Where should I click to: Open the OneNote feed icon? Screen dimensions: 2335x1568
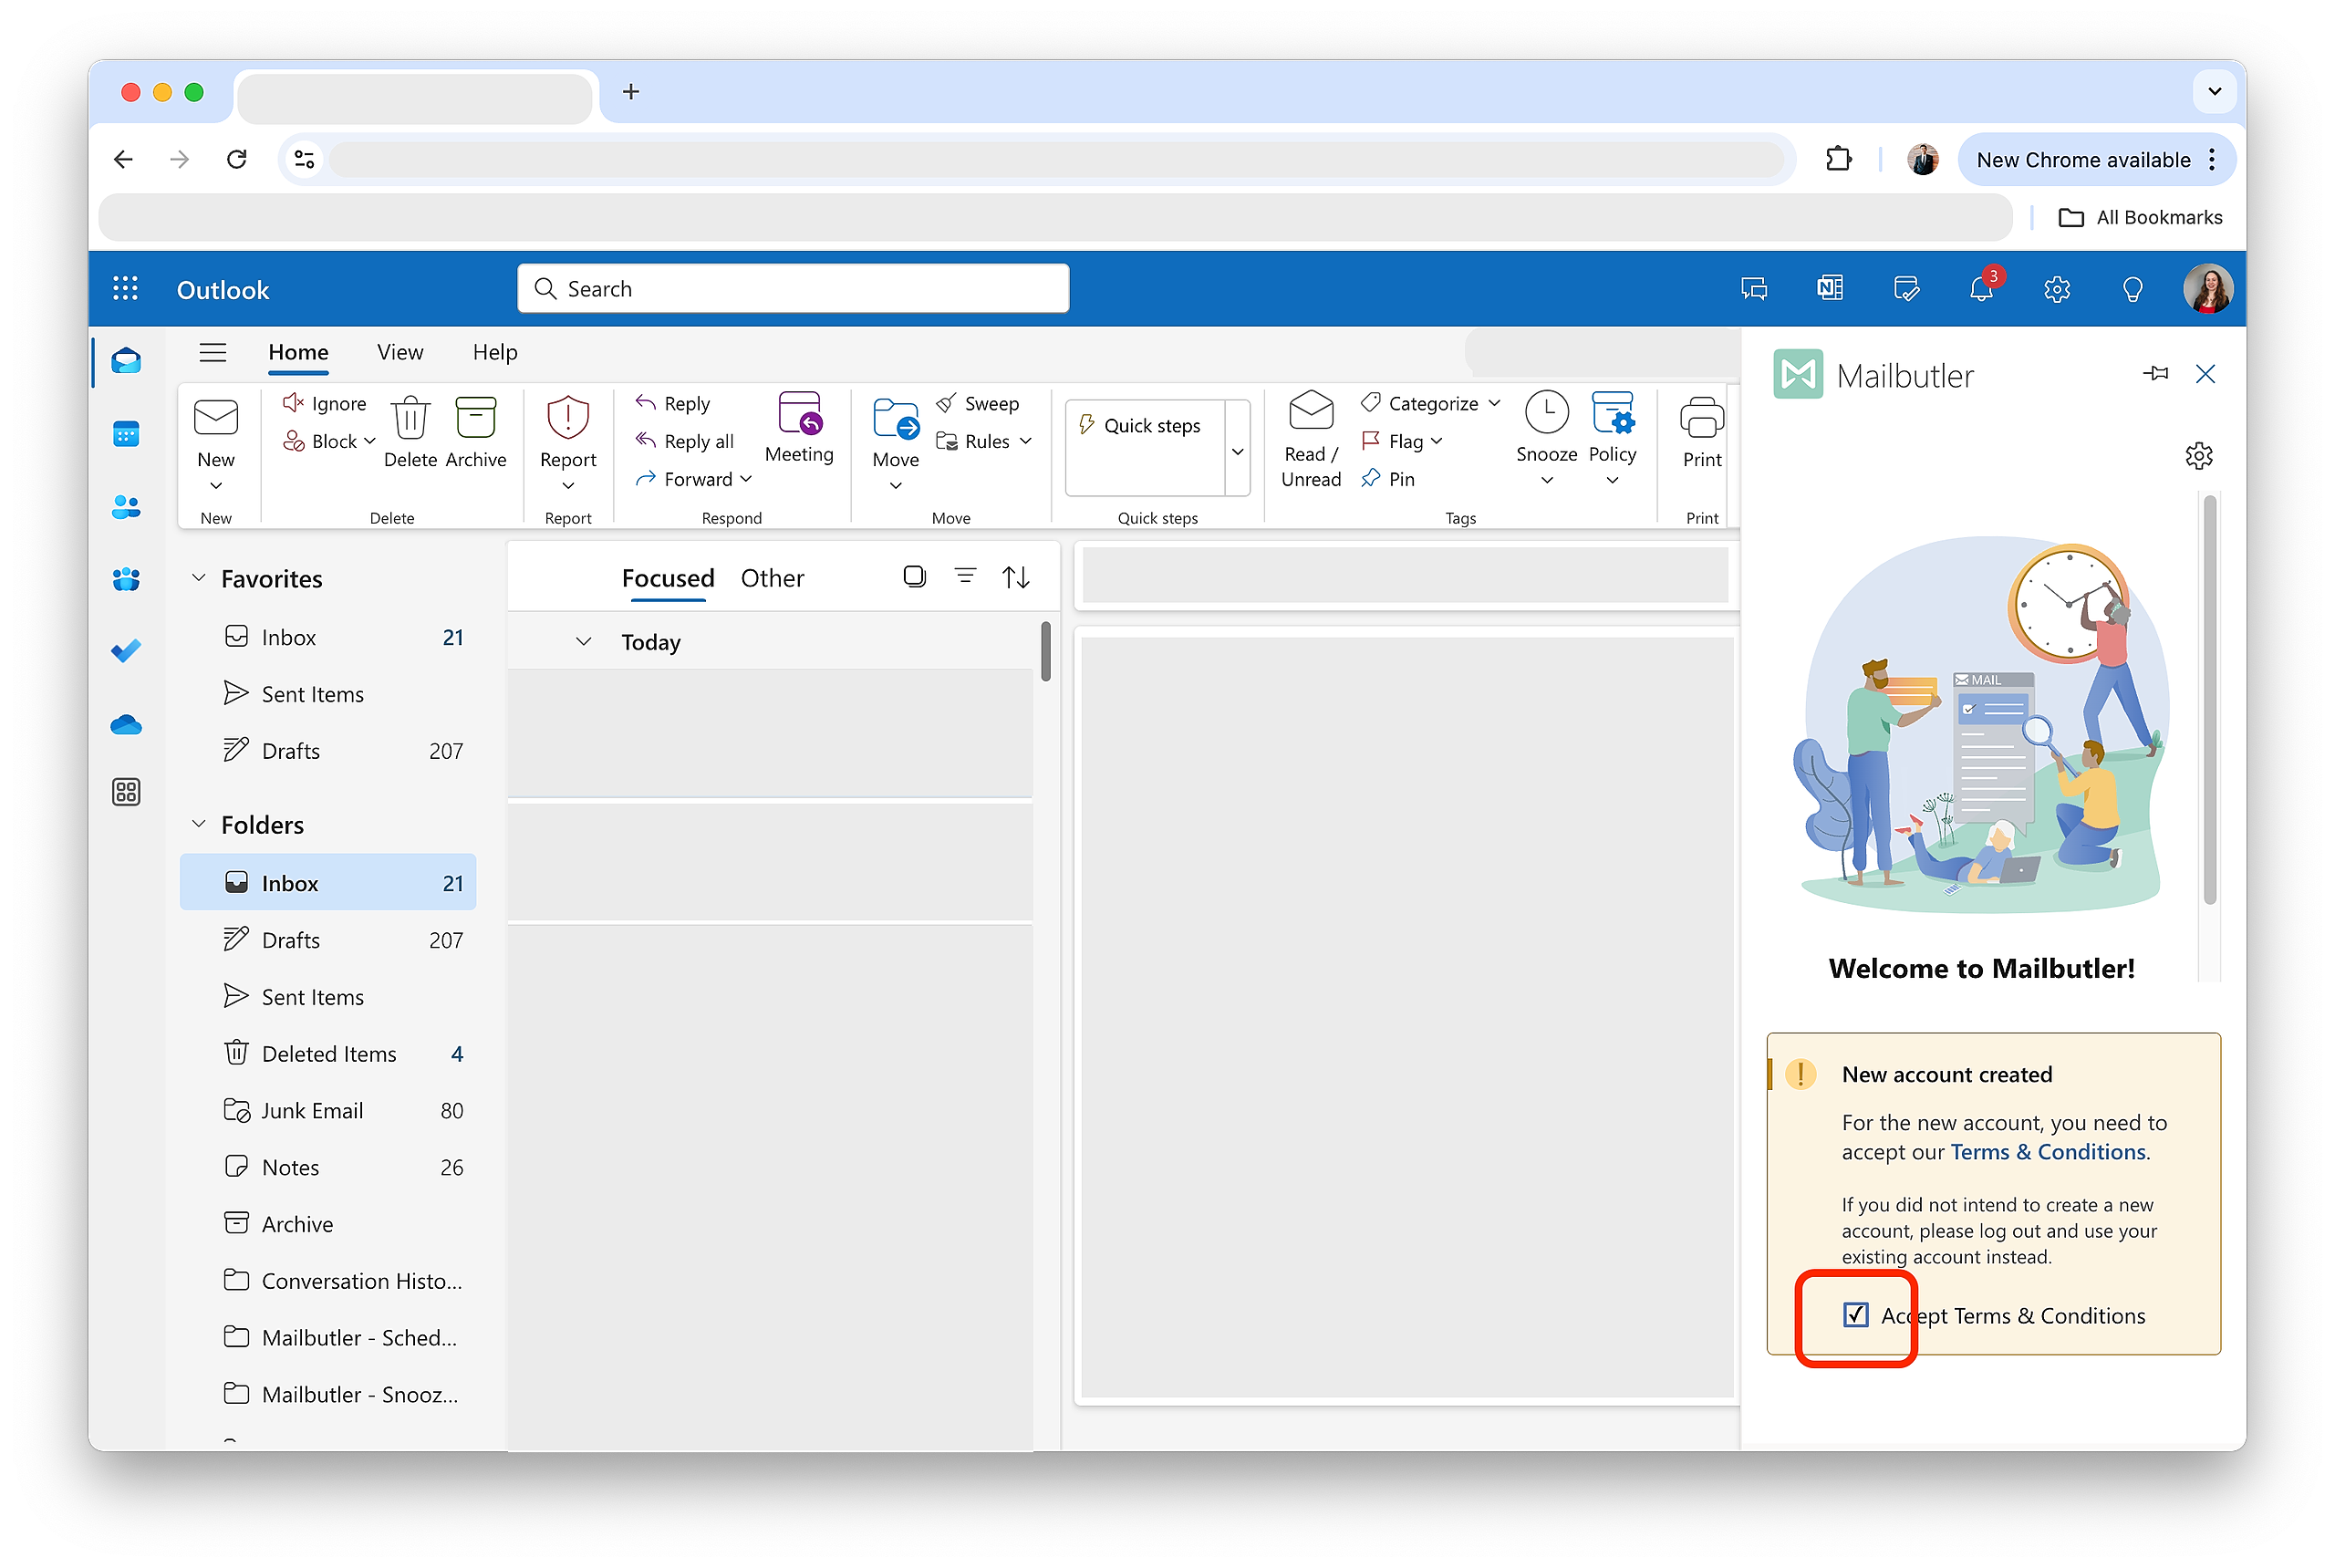pyautogui.click(x=1830, y=289)
